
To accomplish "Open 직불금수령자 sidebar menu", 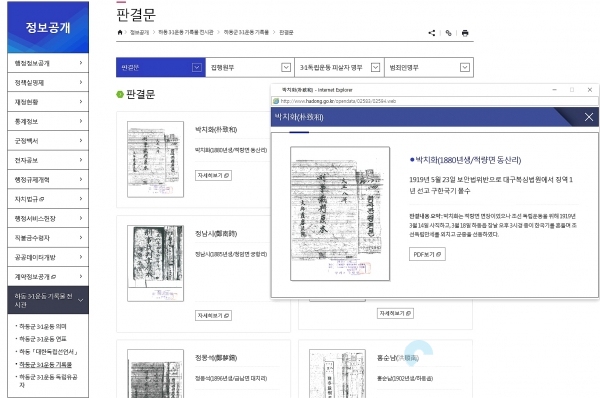I will click(x=48, y=238).
